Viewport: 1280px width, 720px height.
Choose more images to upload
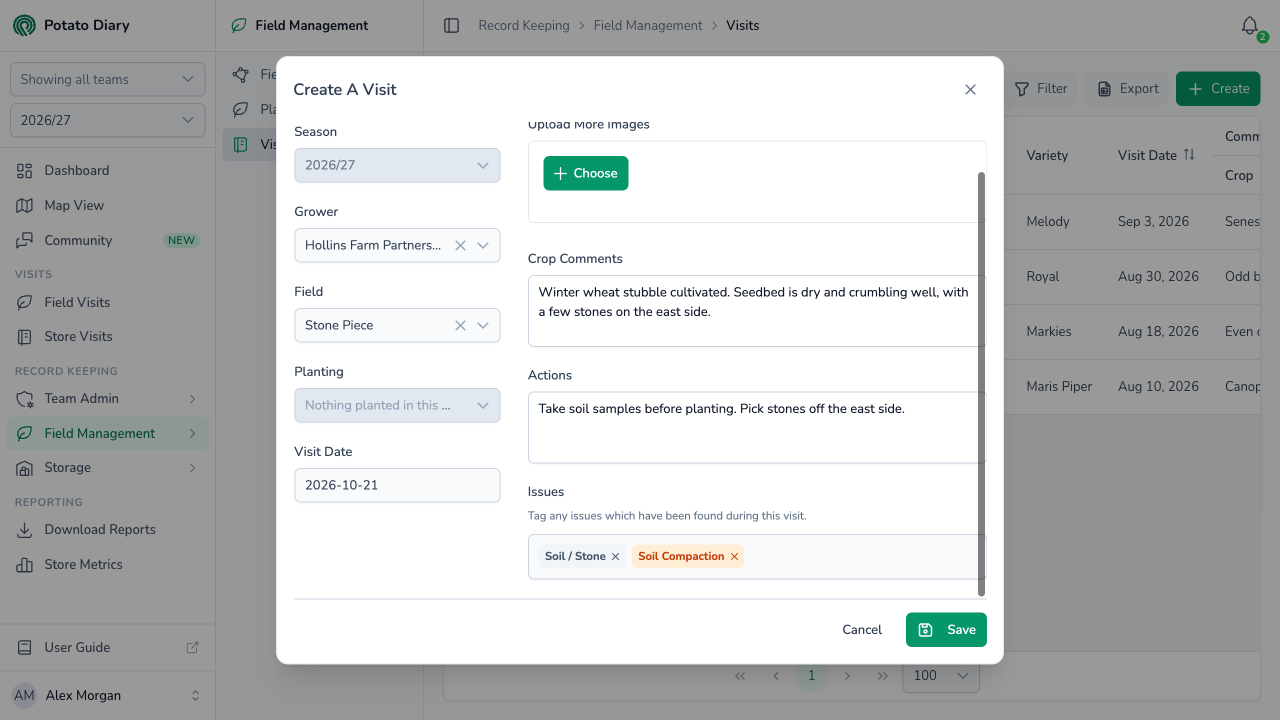point(586,173)
